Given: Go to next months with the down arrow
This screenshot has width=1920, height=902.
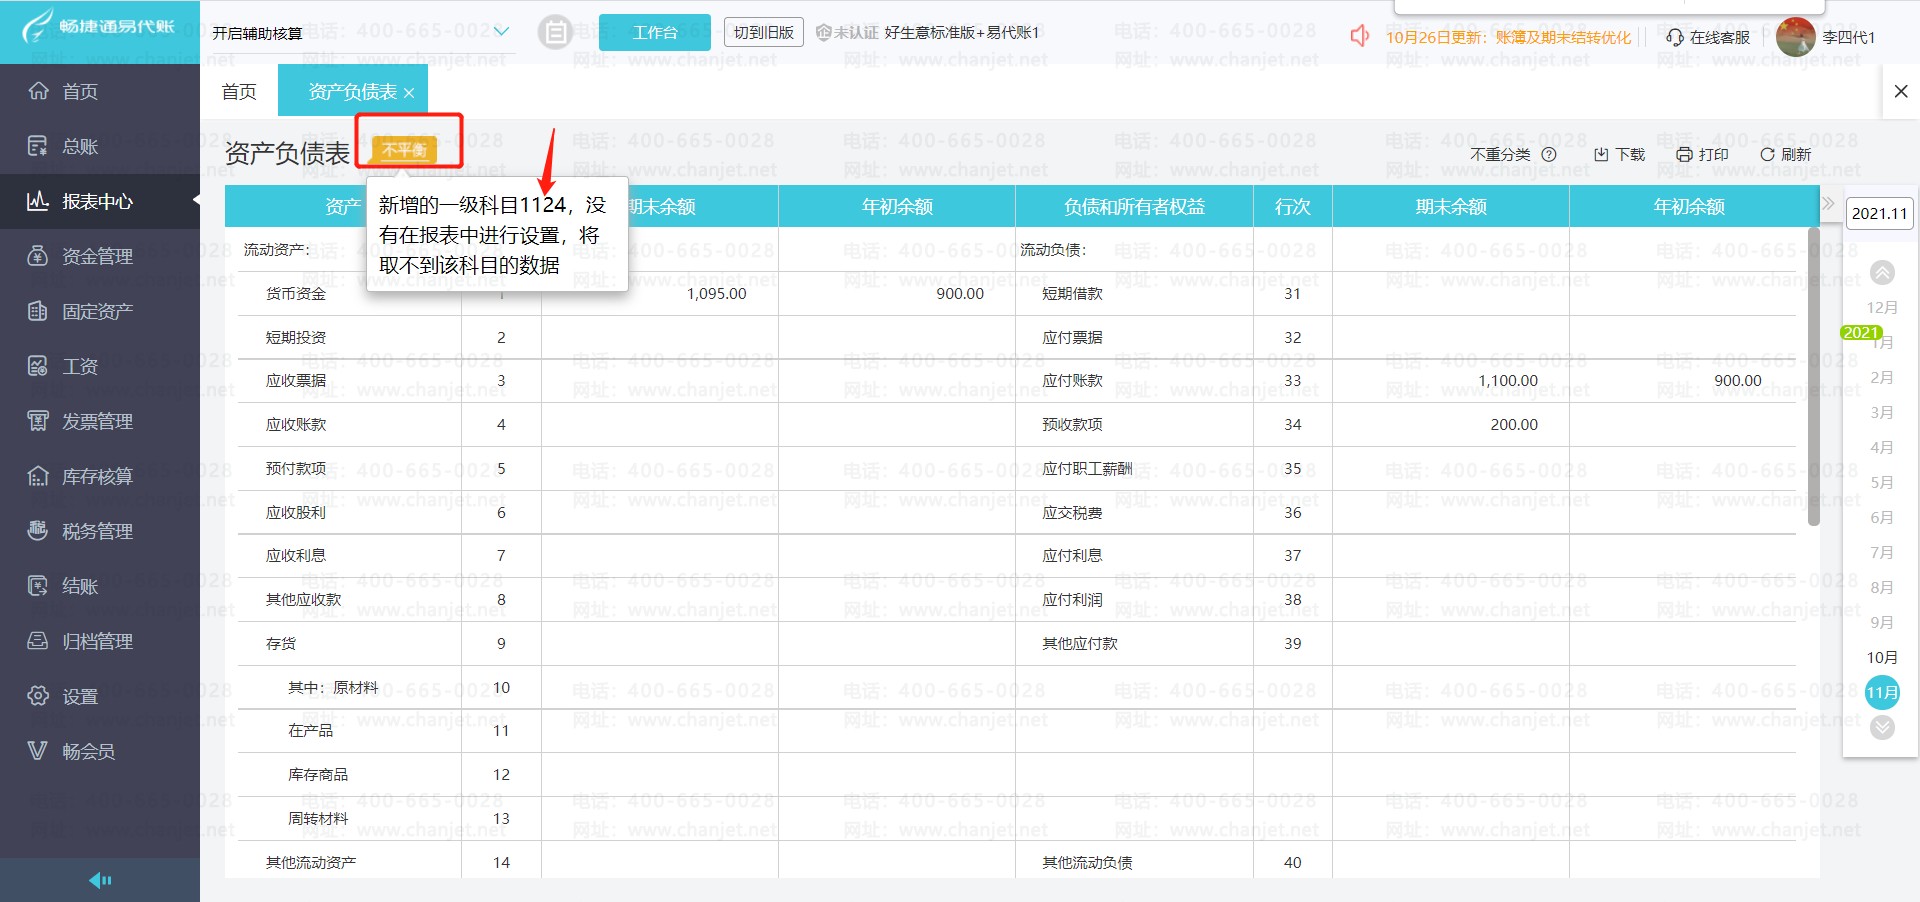Looking at the screenshot, I should (x=1882, y=728).
